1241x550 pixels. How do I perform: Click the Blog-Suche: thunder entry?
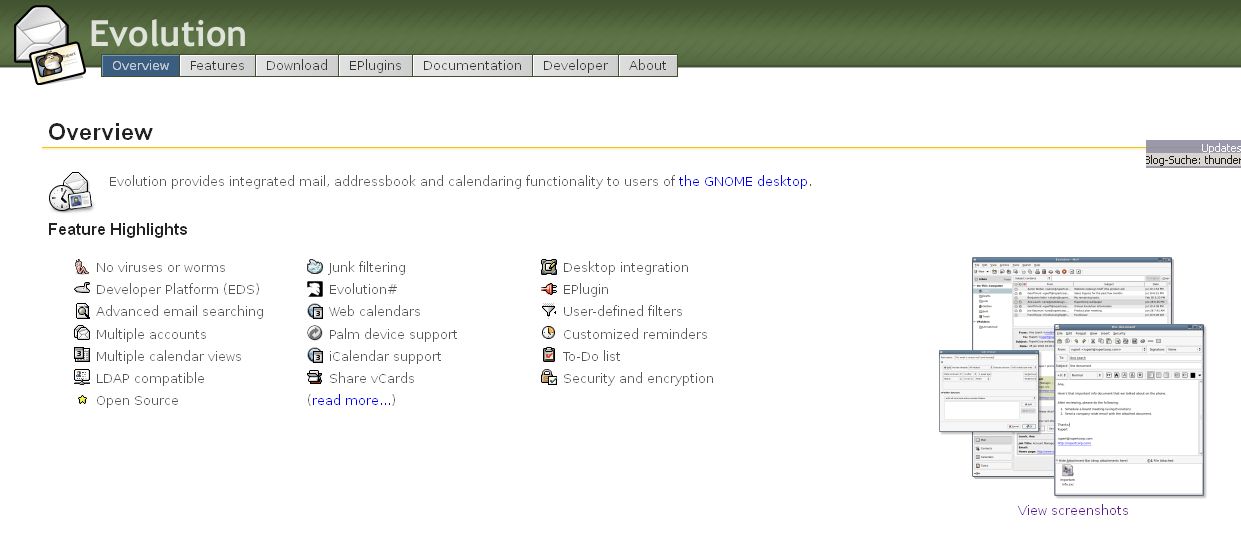coord(1193,160)
